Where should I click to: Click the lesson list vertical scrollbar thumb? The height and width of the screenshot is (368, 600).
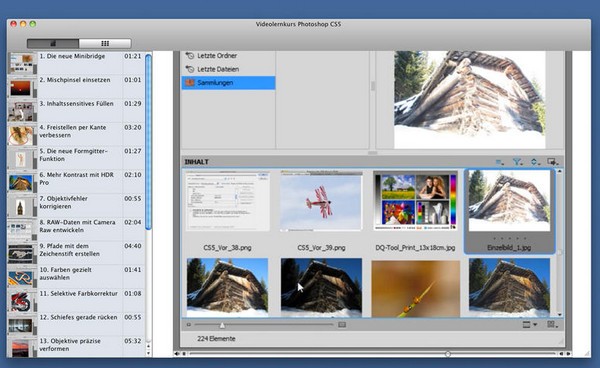pos(148,142)
